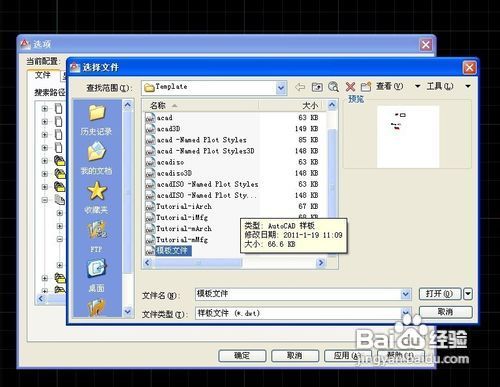Click 确定 in the Options dialog

tap(242, 356)
